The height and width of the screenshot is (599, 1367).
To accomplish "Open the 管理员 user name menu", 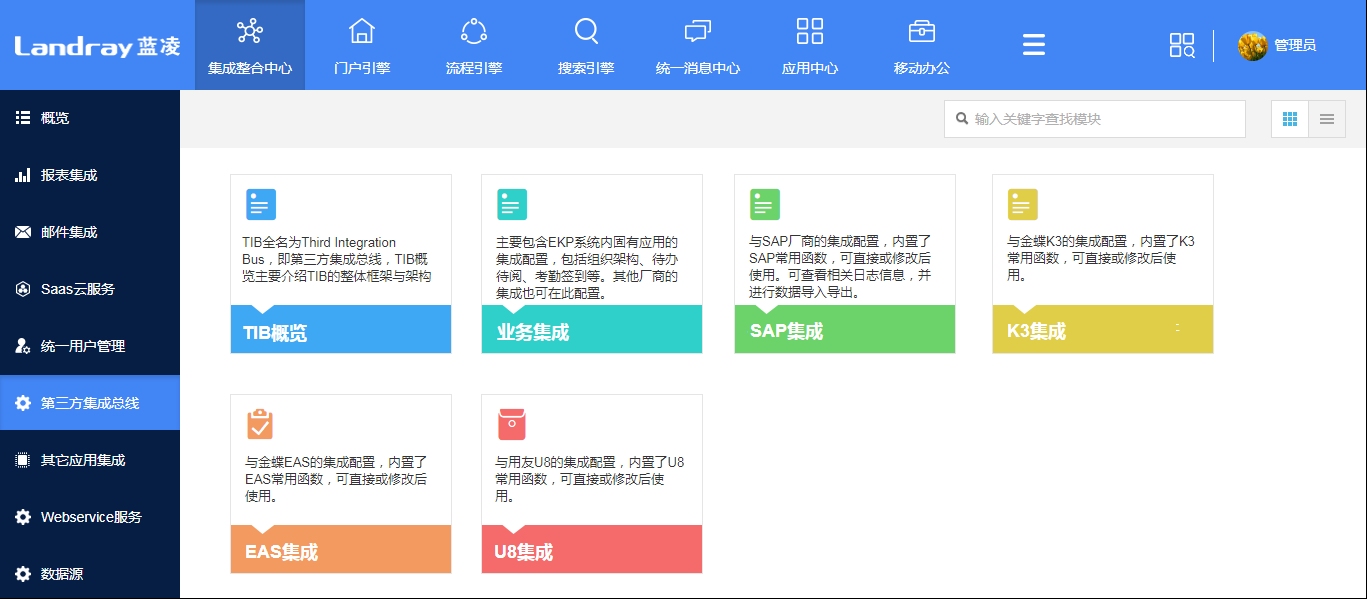I will [x=1295, y=46].
